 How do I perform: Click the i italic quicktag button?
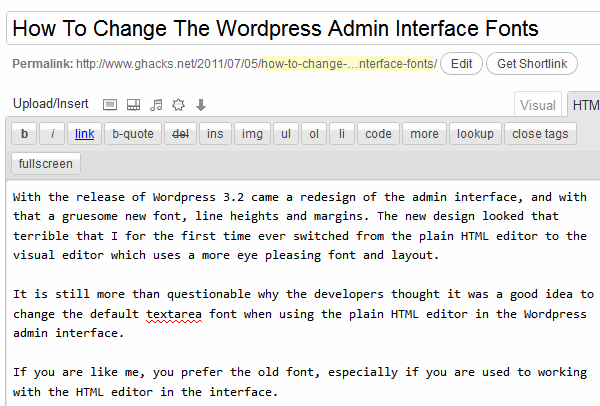point(52,134)
